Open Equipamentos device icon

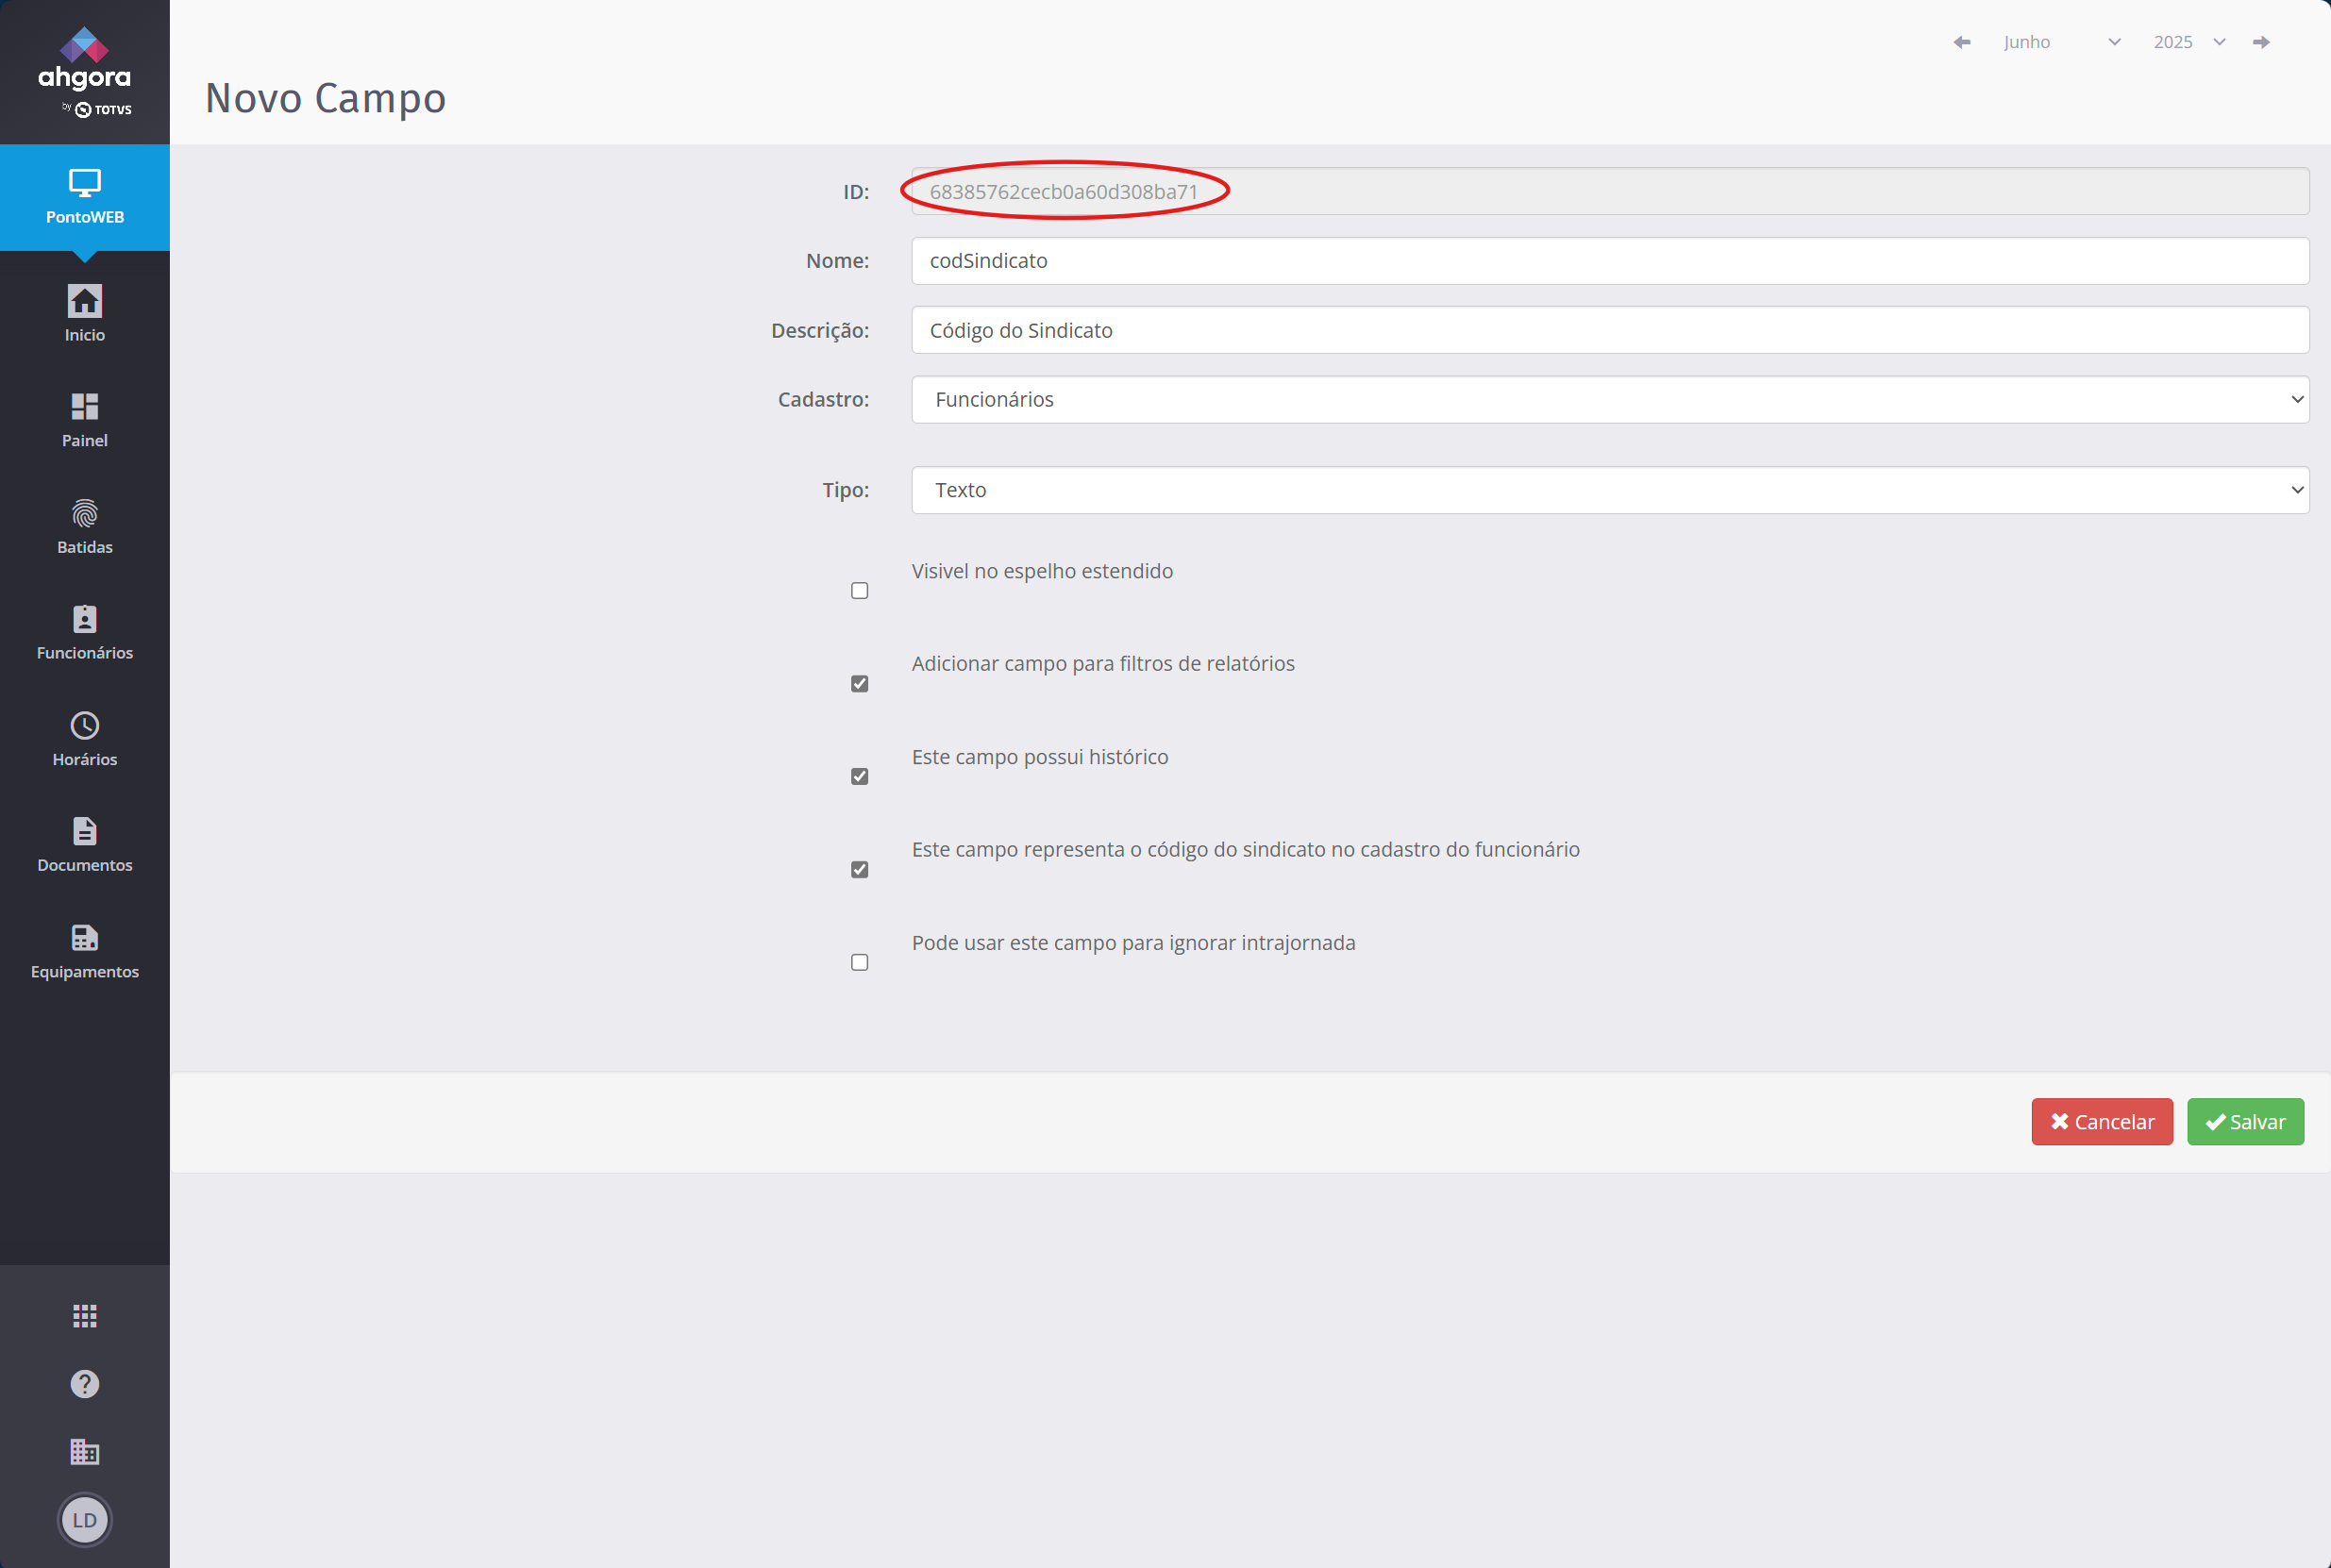(x=85, y=938)
